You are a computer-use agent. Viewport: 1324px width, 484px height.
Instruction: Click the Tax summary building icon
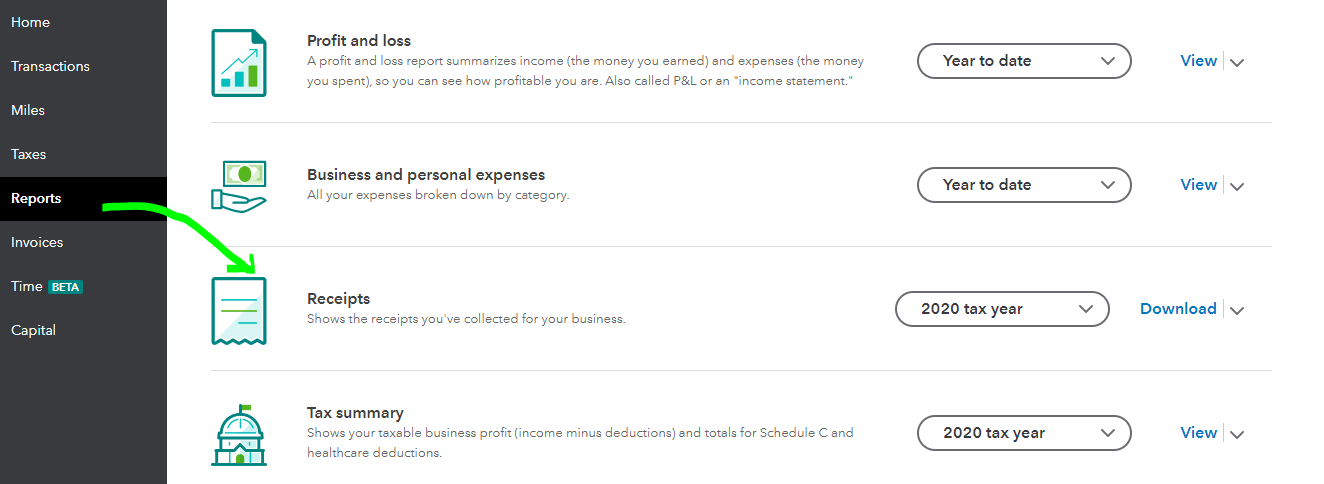pos(239,434)
